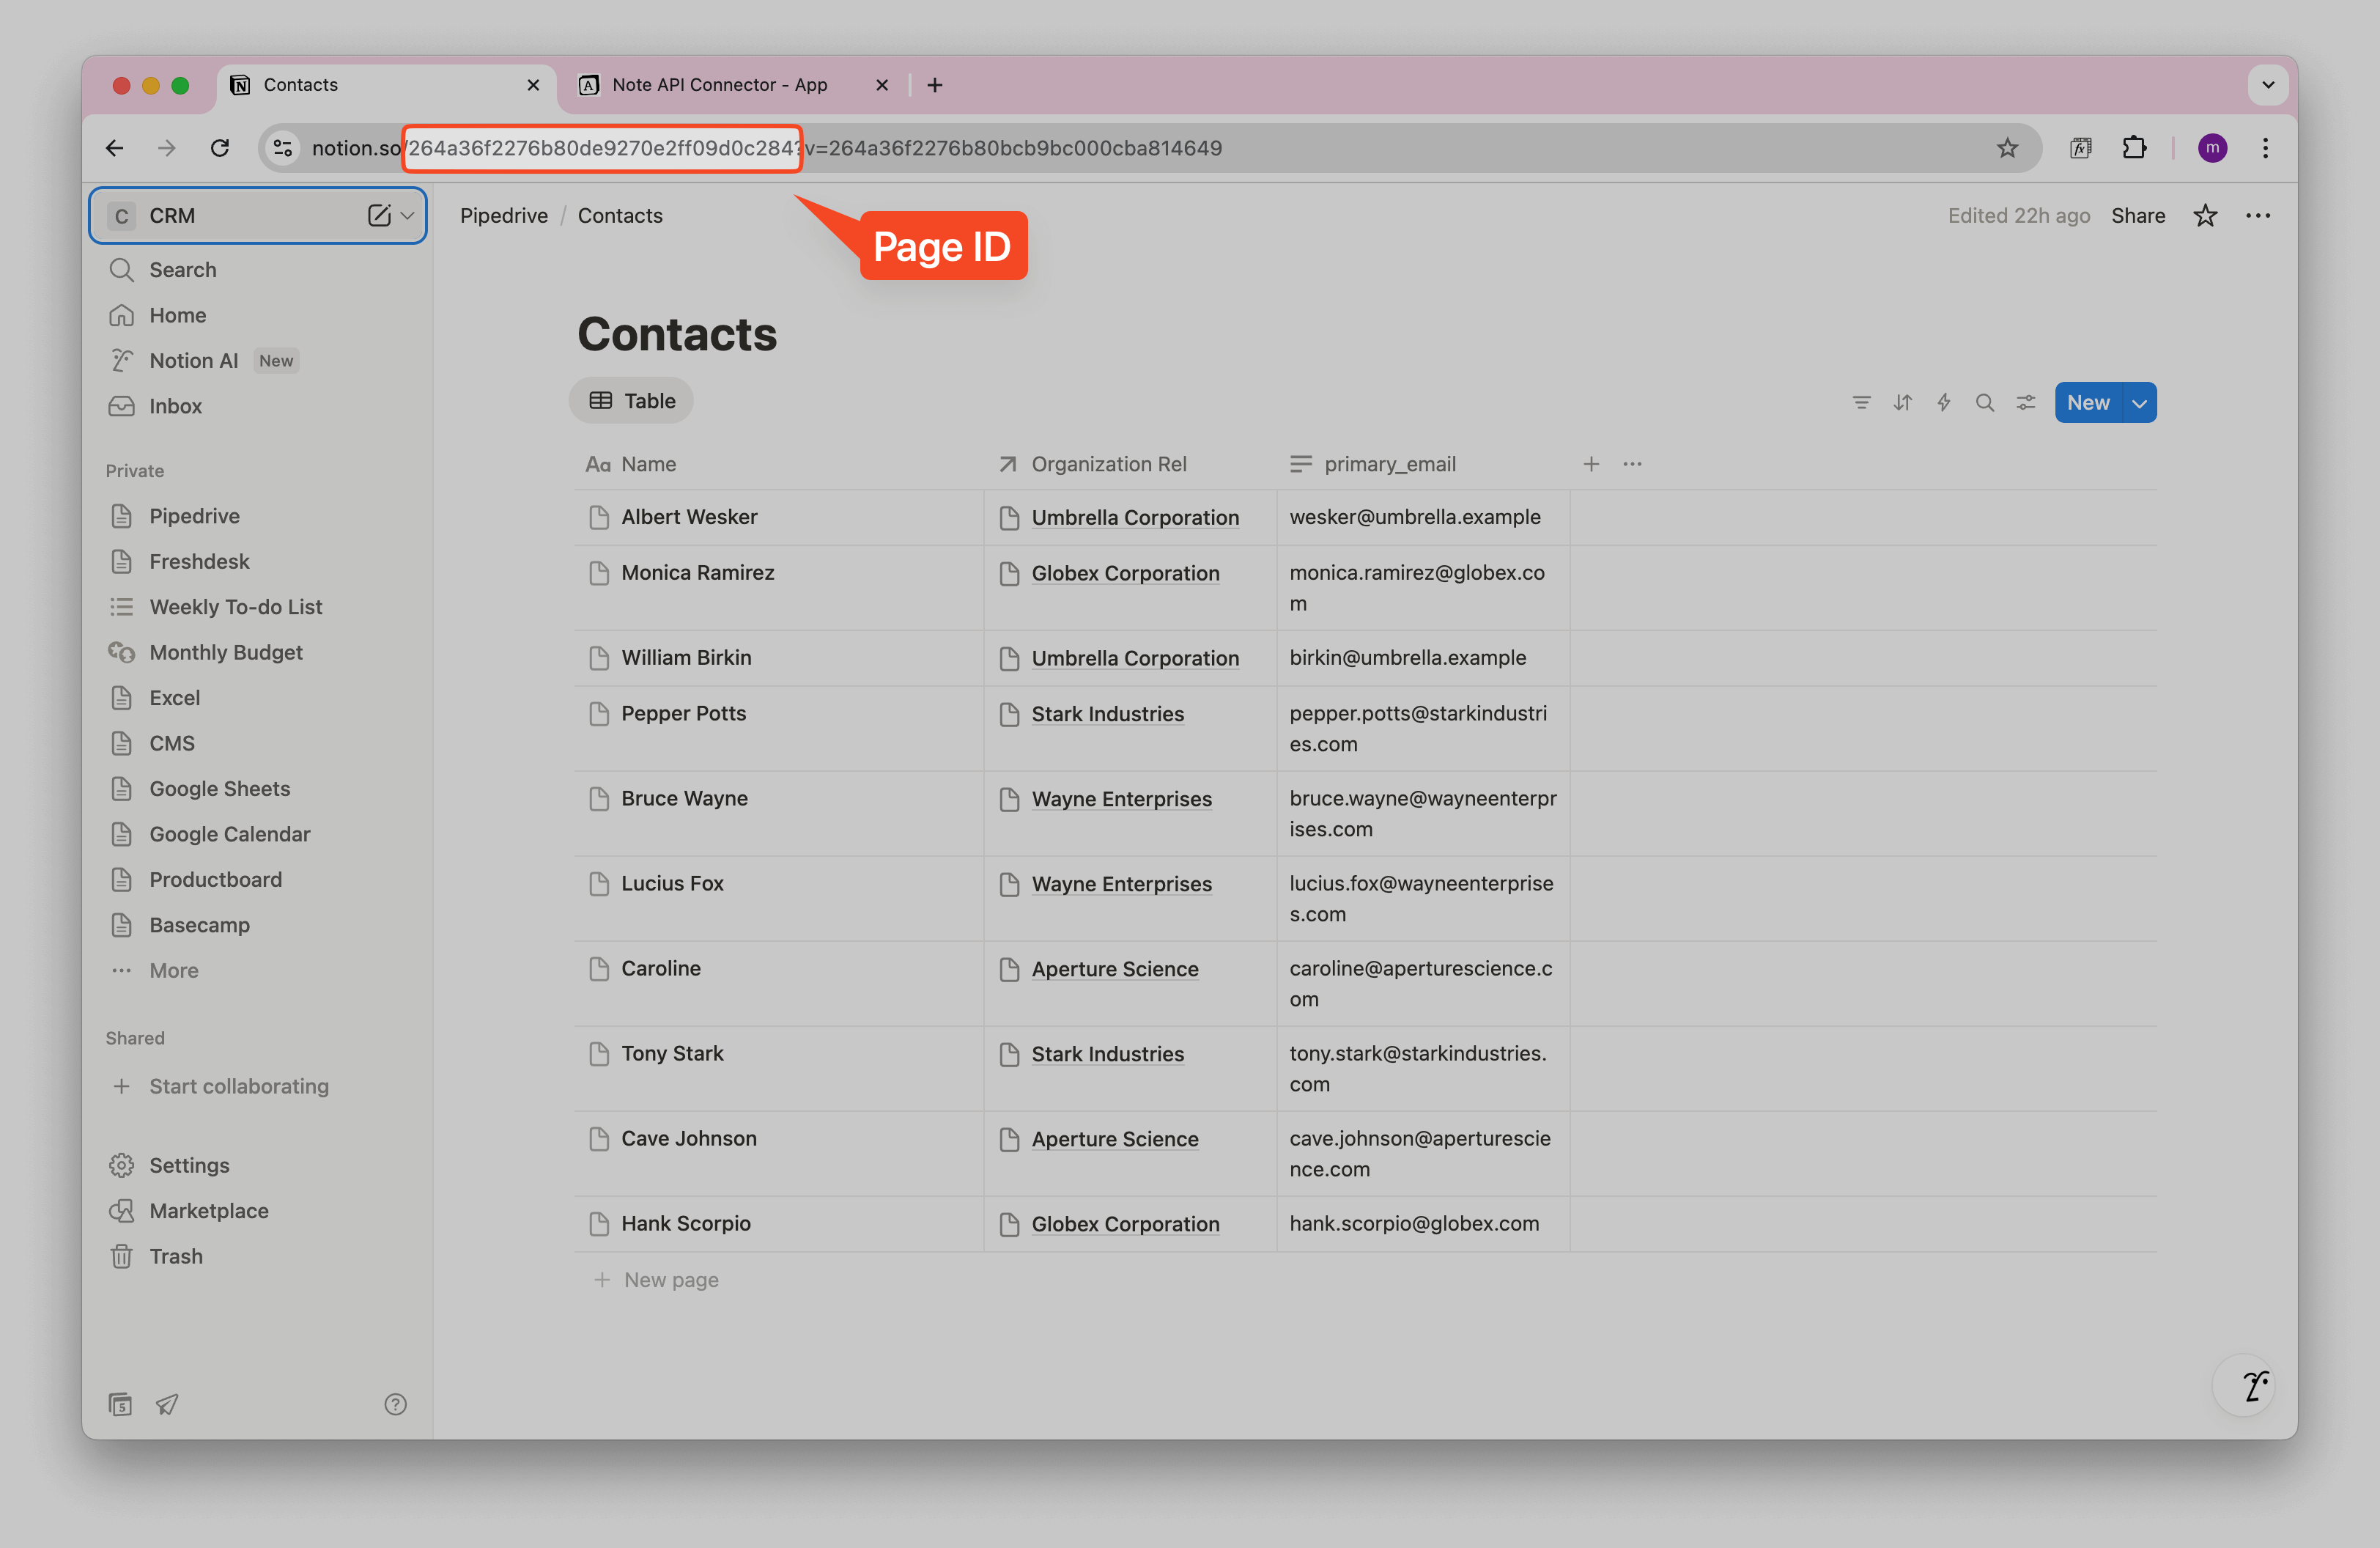Open the filter icon above the table

point(1861,401)
